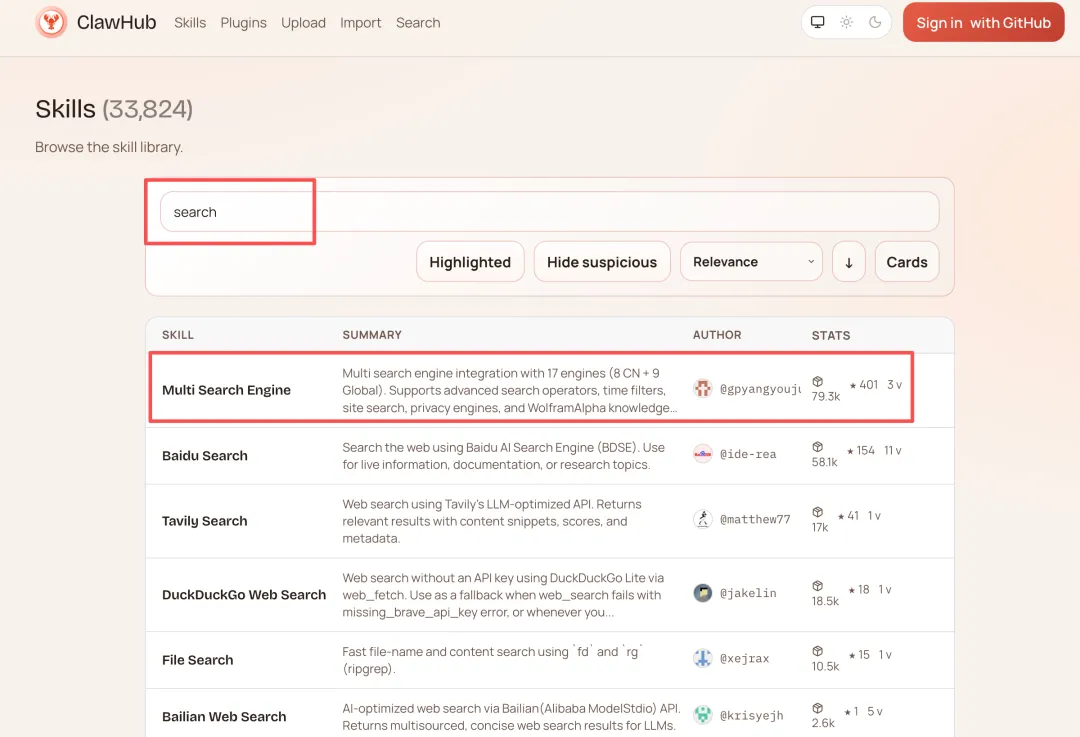Toggle the Highlighted filter
1080x737 pixels.
pos(470,262)
